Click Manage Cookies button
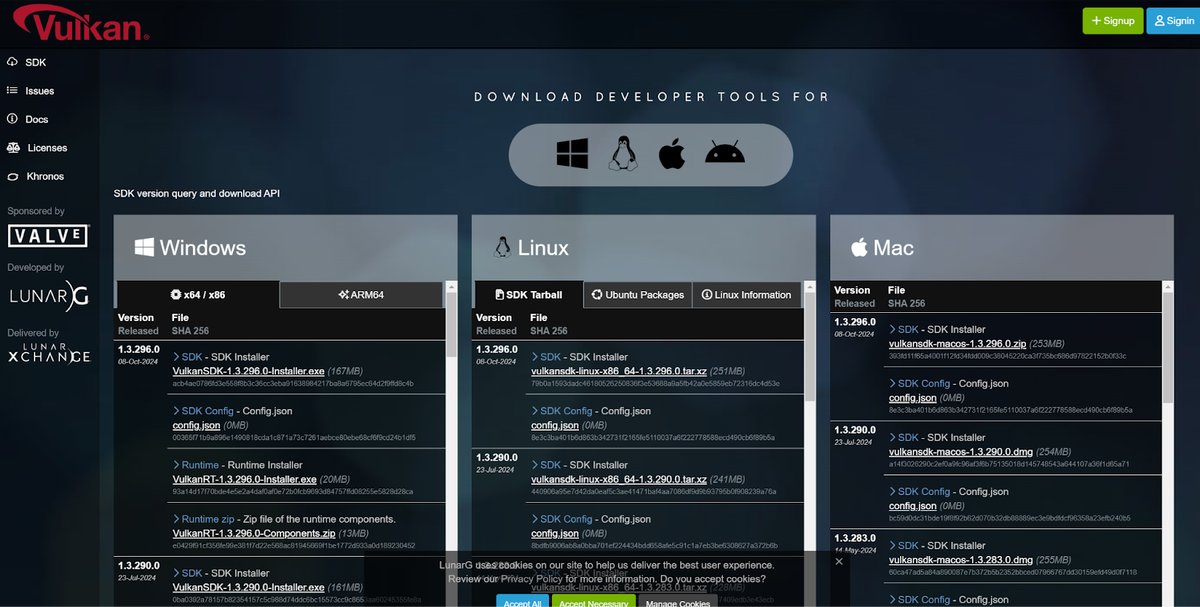This screenshot has height=607, width=1200. [x=678, y=602]
